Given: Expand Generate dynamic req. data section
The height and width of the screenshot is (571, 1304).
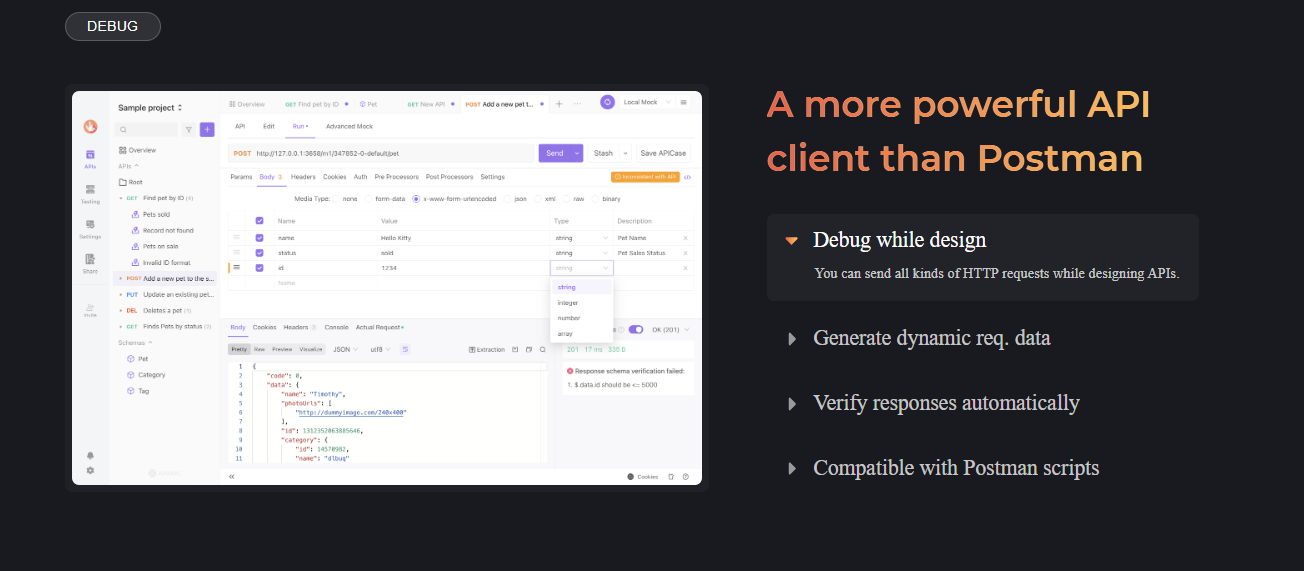Looking at the screenshot, I should coord(932,338).
